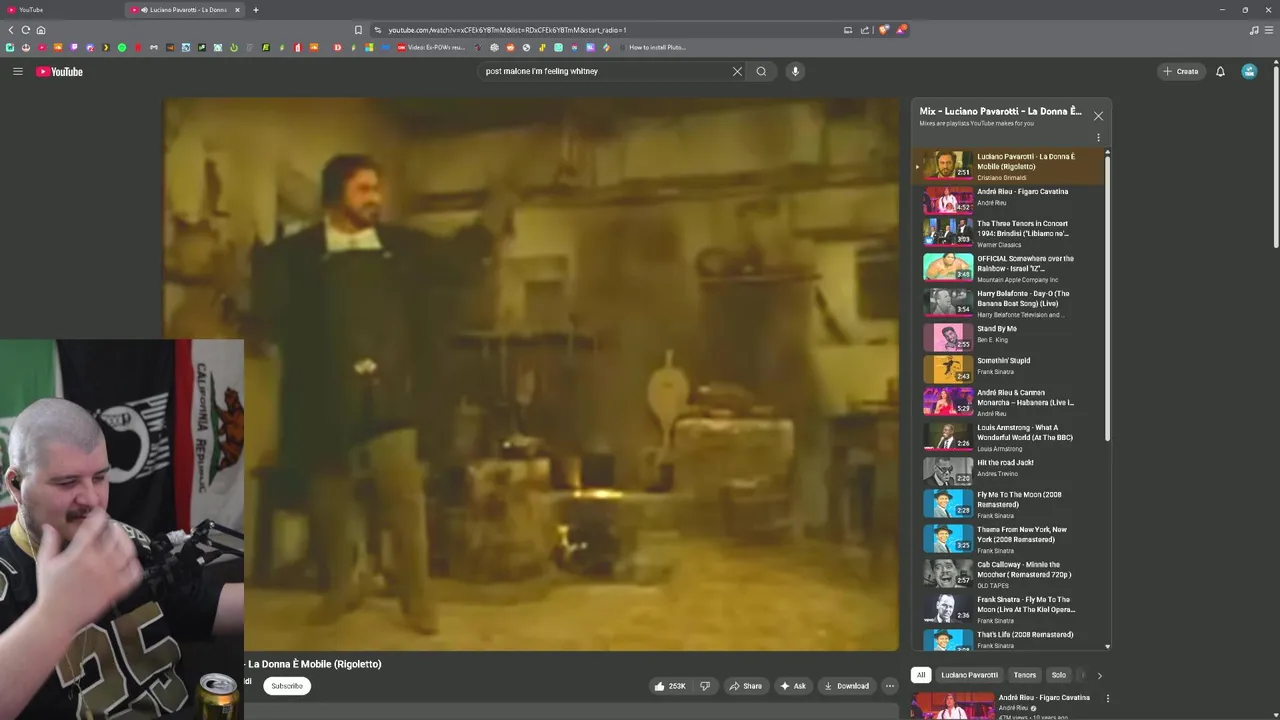Open André Rieu recommended video below chips
Screen dimensions: 1280x720
1005,706
